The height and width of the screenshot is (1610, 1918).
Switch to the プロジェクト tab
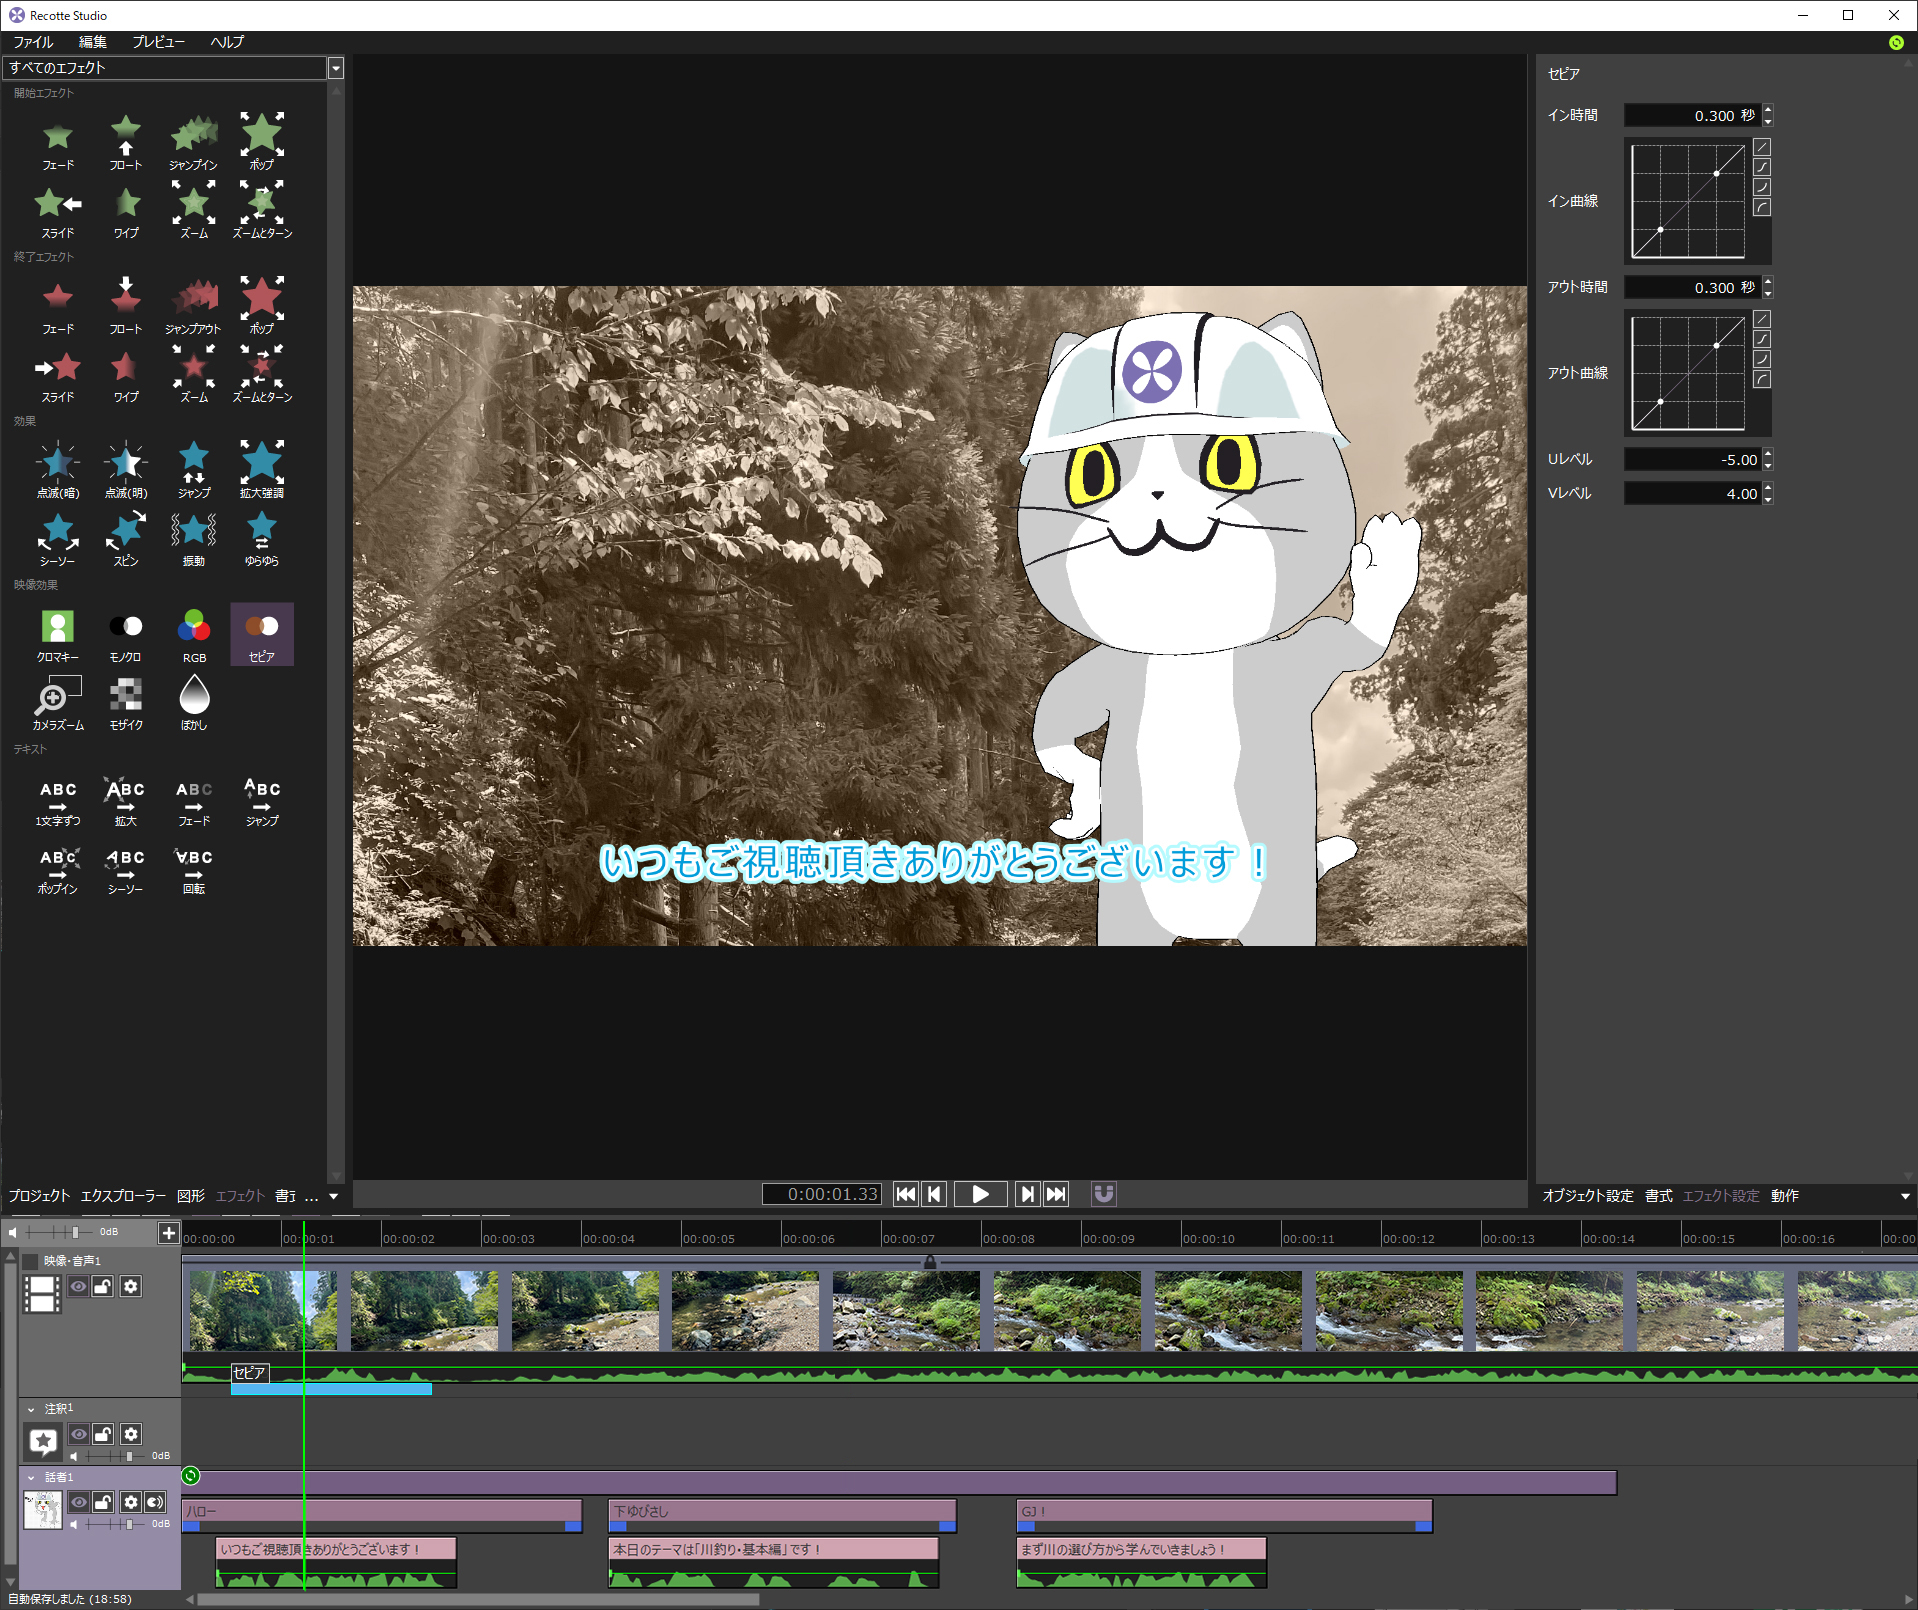coord(39,1196)
